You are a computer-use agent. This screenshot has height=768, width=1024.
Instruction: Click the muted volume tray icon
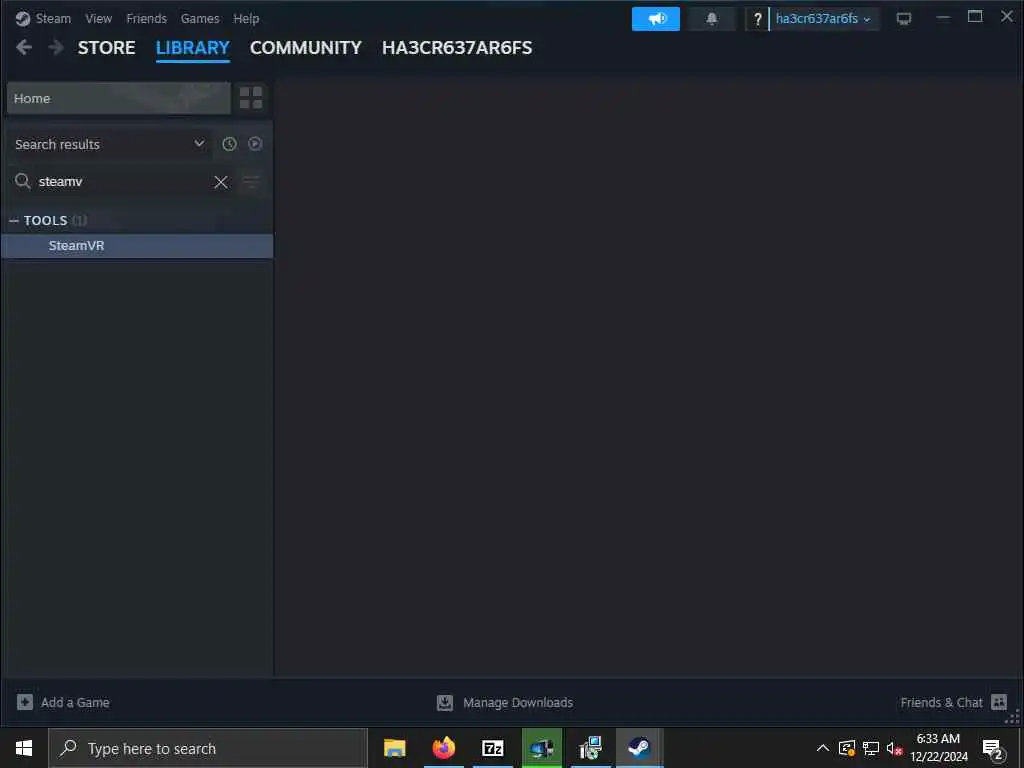point(895,748)
